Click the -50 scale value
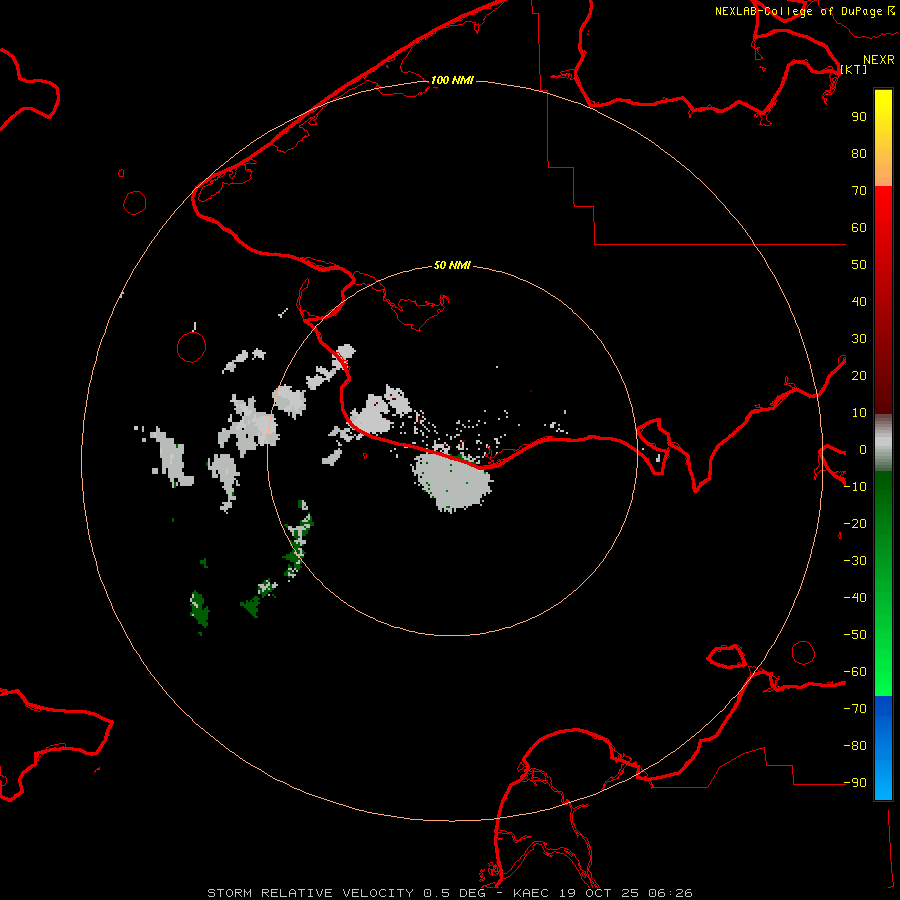Screen dimensions: 900x900 855,634
